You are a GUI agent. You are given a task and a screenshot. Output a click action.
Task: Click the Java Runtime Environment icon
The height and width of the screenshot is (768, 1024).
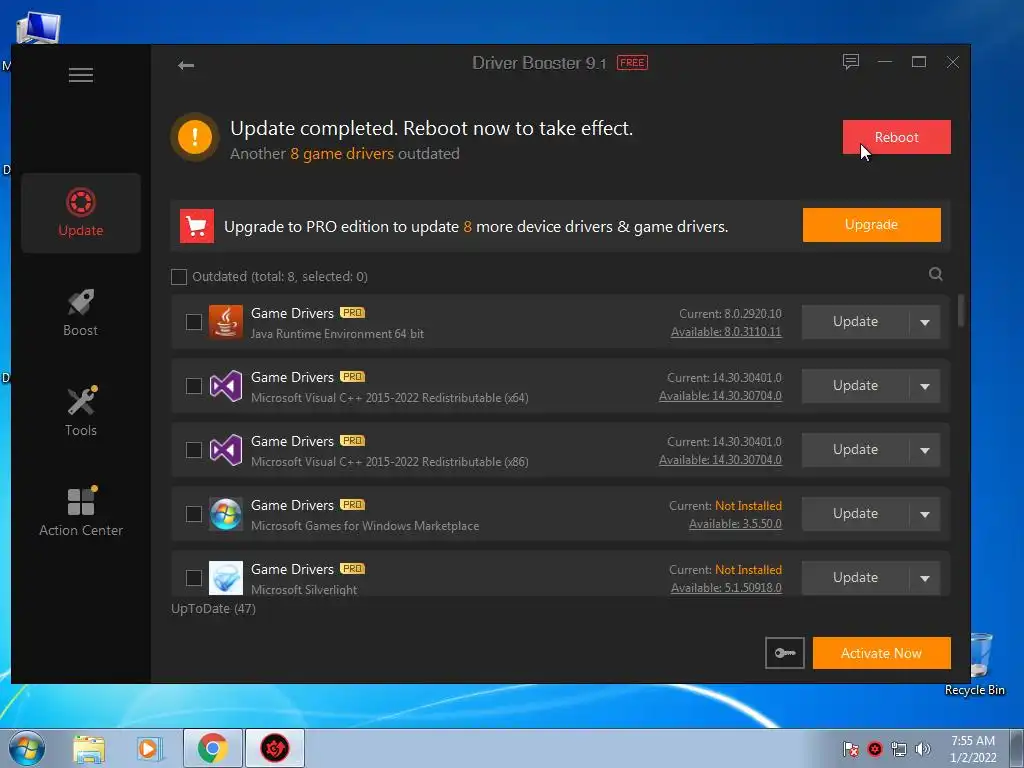coord(226,322)
